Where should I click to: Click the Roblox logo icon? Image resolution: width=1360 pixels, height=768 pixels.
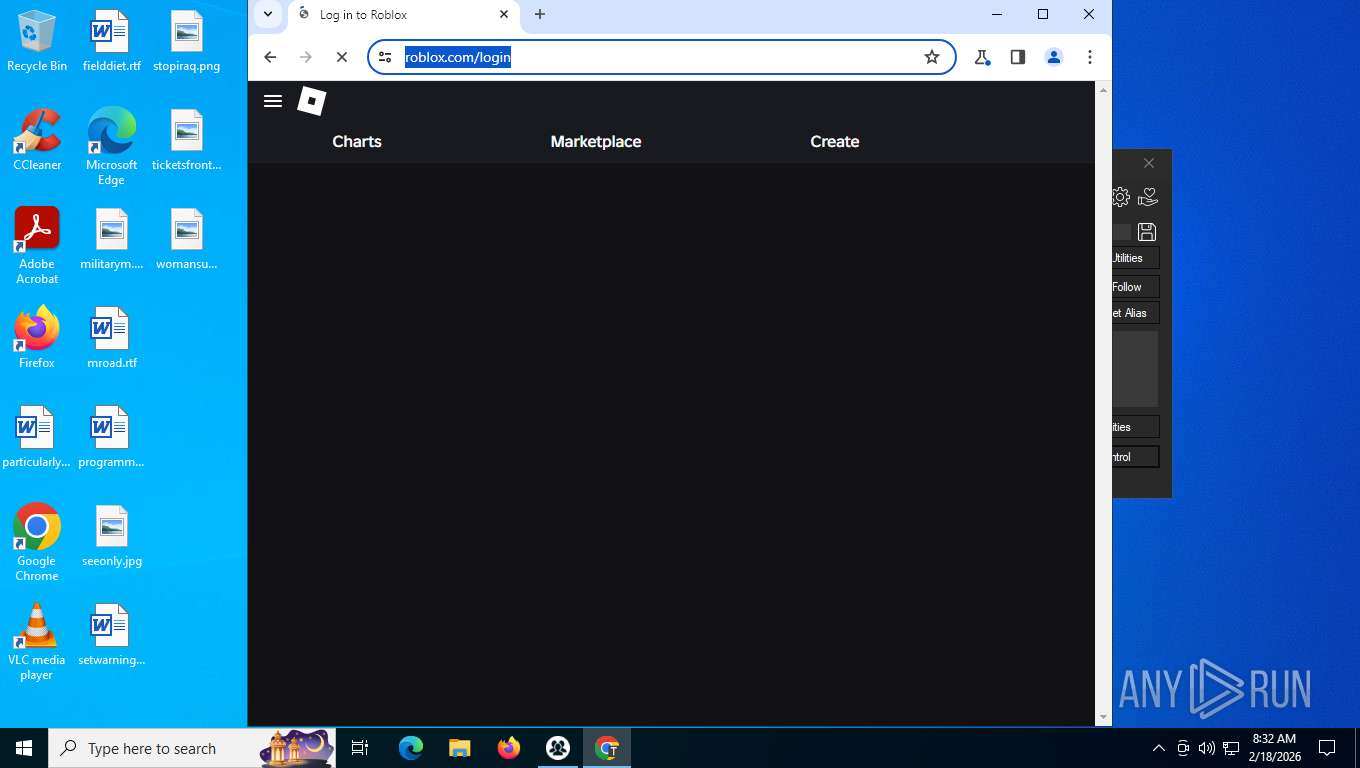pos(312,101)
